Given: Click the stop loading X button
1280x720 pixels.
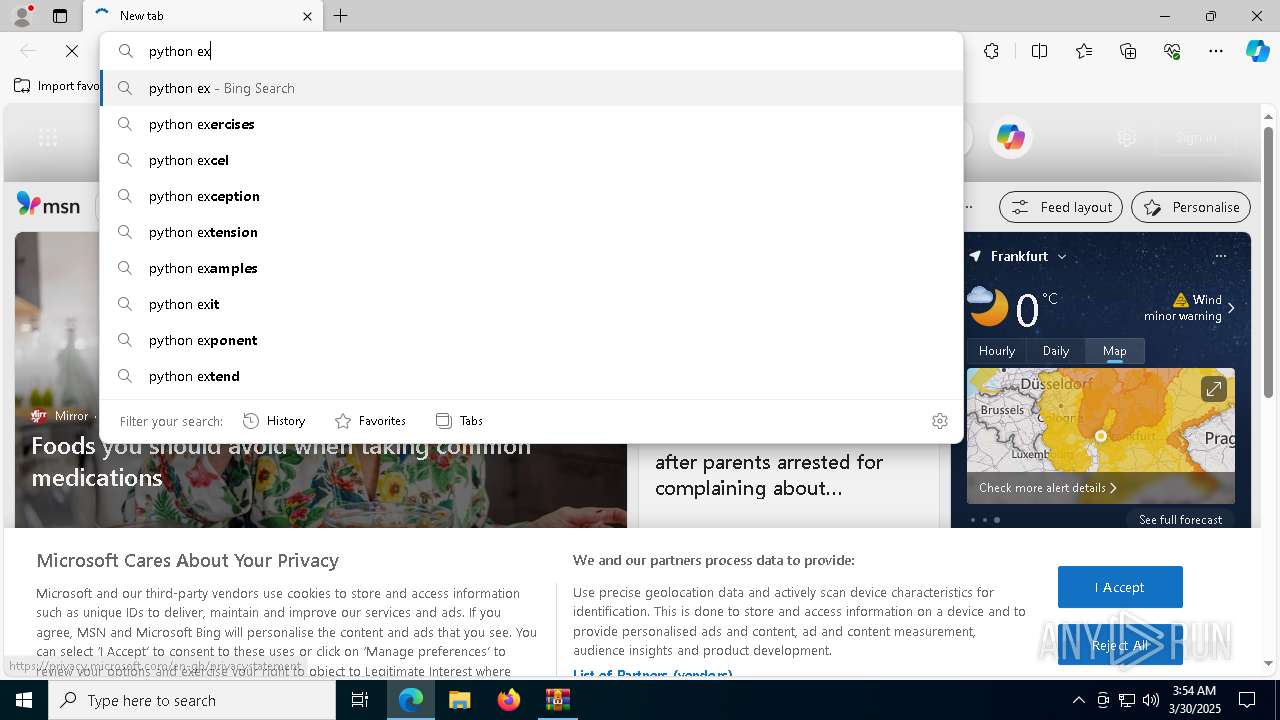Looking at the screenshot, I should [72, 51].
